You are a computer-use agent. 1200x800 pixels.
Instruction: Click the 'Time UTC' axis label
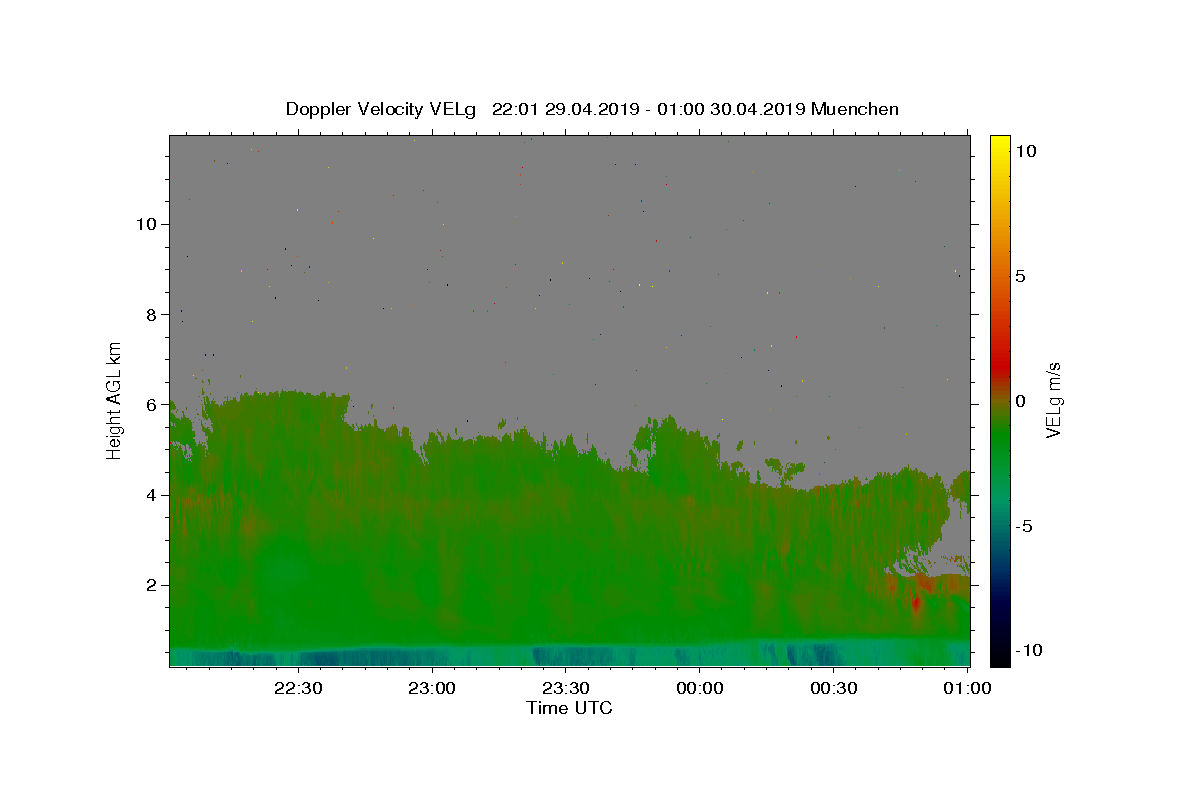tap(569, 708)
